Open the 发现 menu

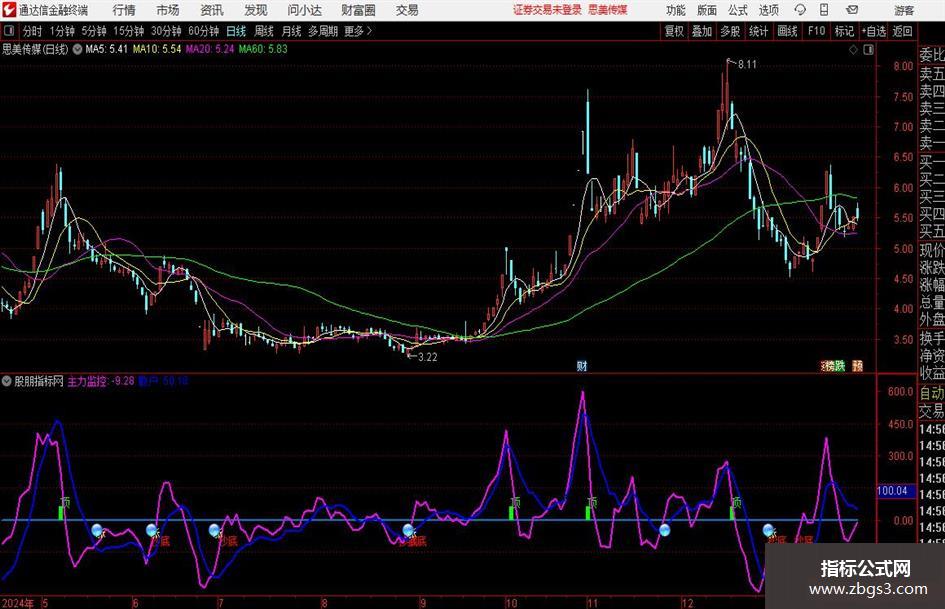point(256,10)
